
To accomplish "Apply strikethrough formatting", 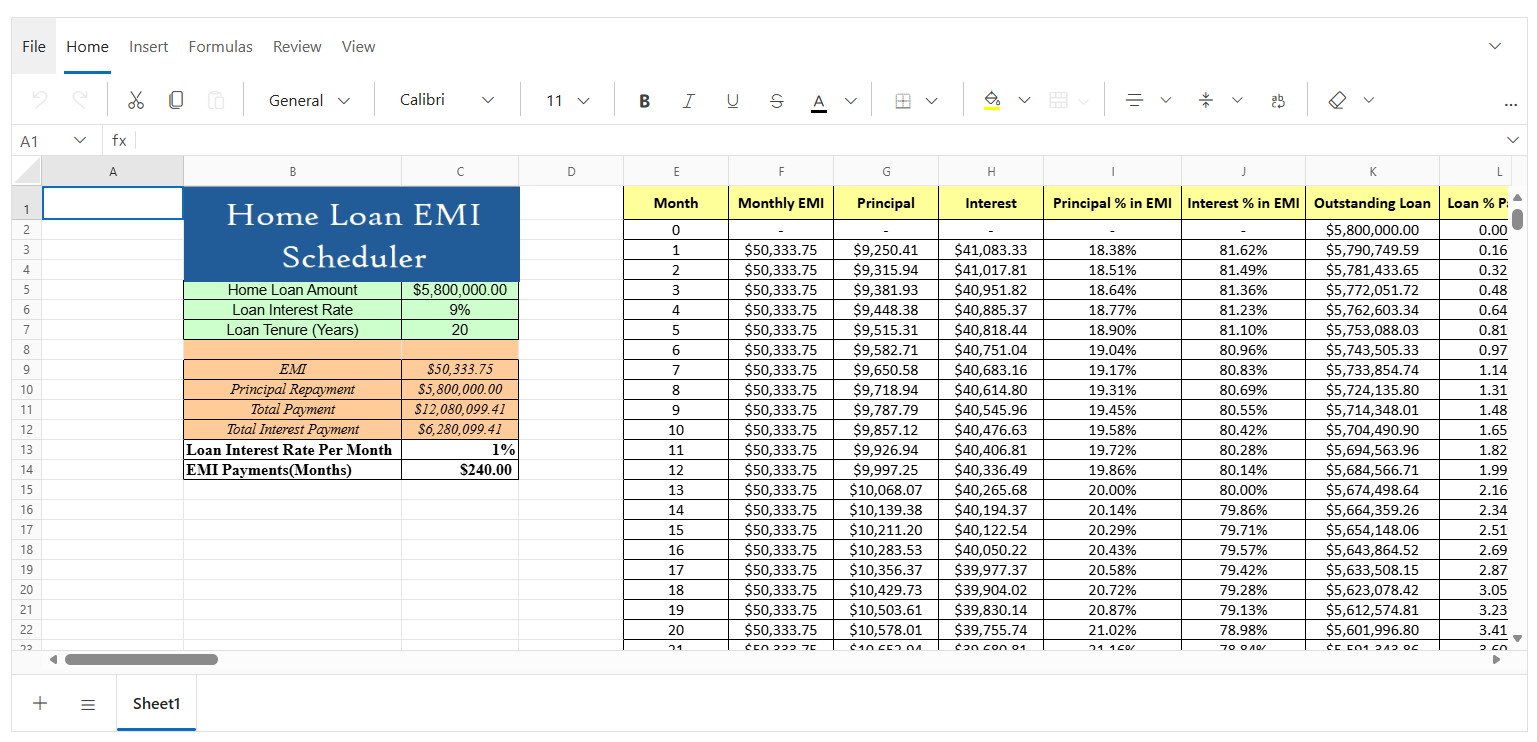I will tap(777, 99).
